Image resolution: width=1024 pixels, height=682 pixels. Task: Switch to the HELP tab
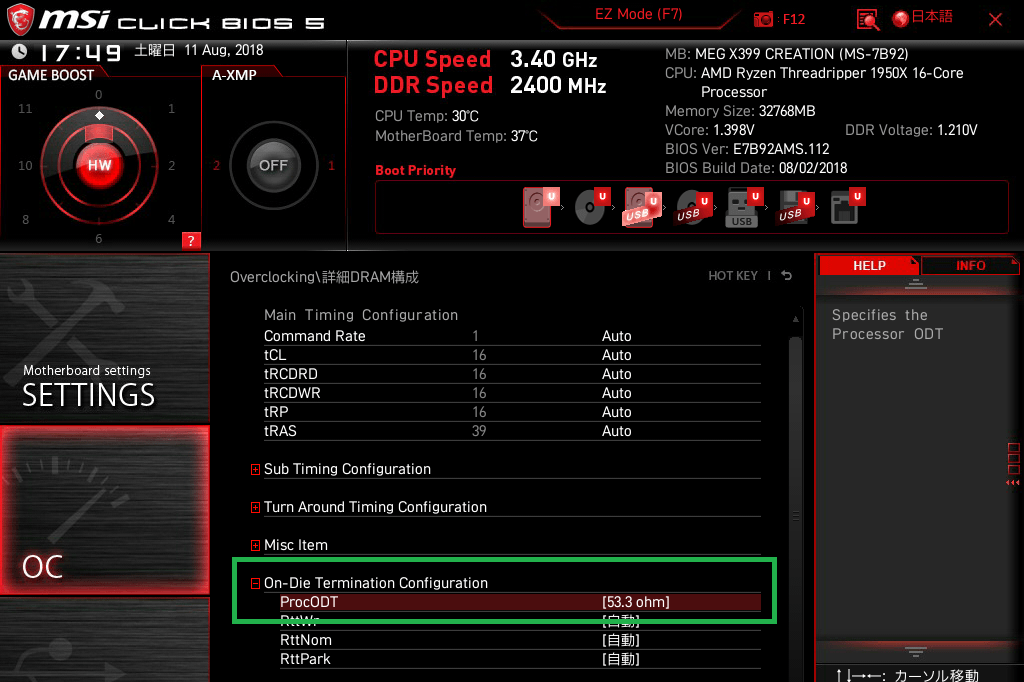pyautogui.click(x=869, y=266)
